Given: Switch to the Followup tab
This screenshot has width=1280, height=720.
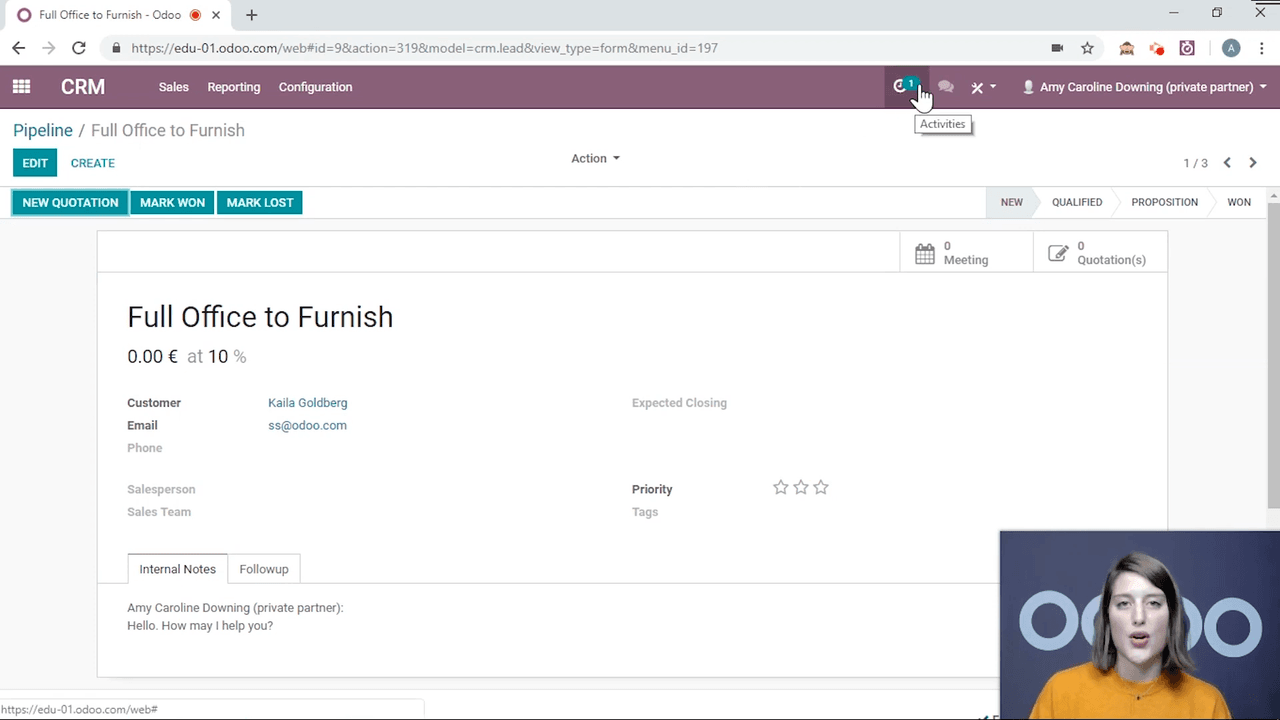Looking at the screenshot, I should click(264, 569).
